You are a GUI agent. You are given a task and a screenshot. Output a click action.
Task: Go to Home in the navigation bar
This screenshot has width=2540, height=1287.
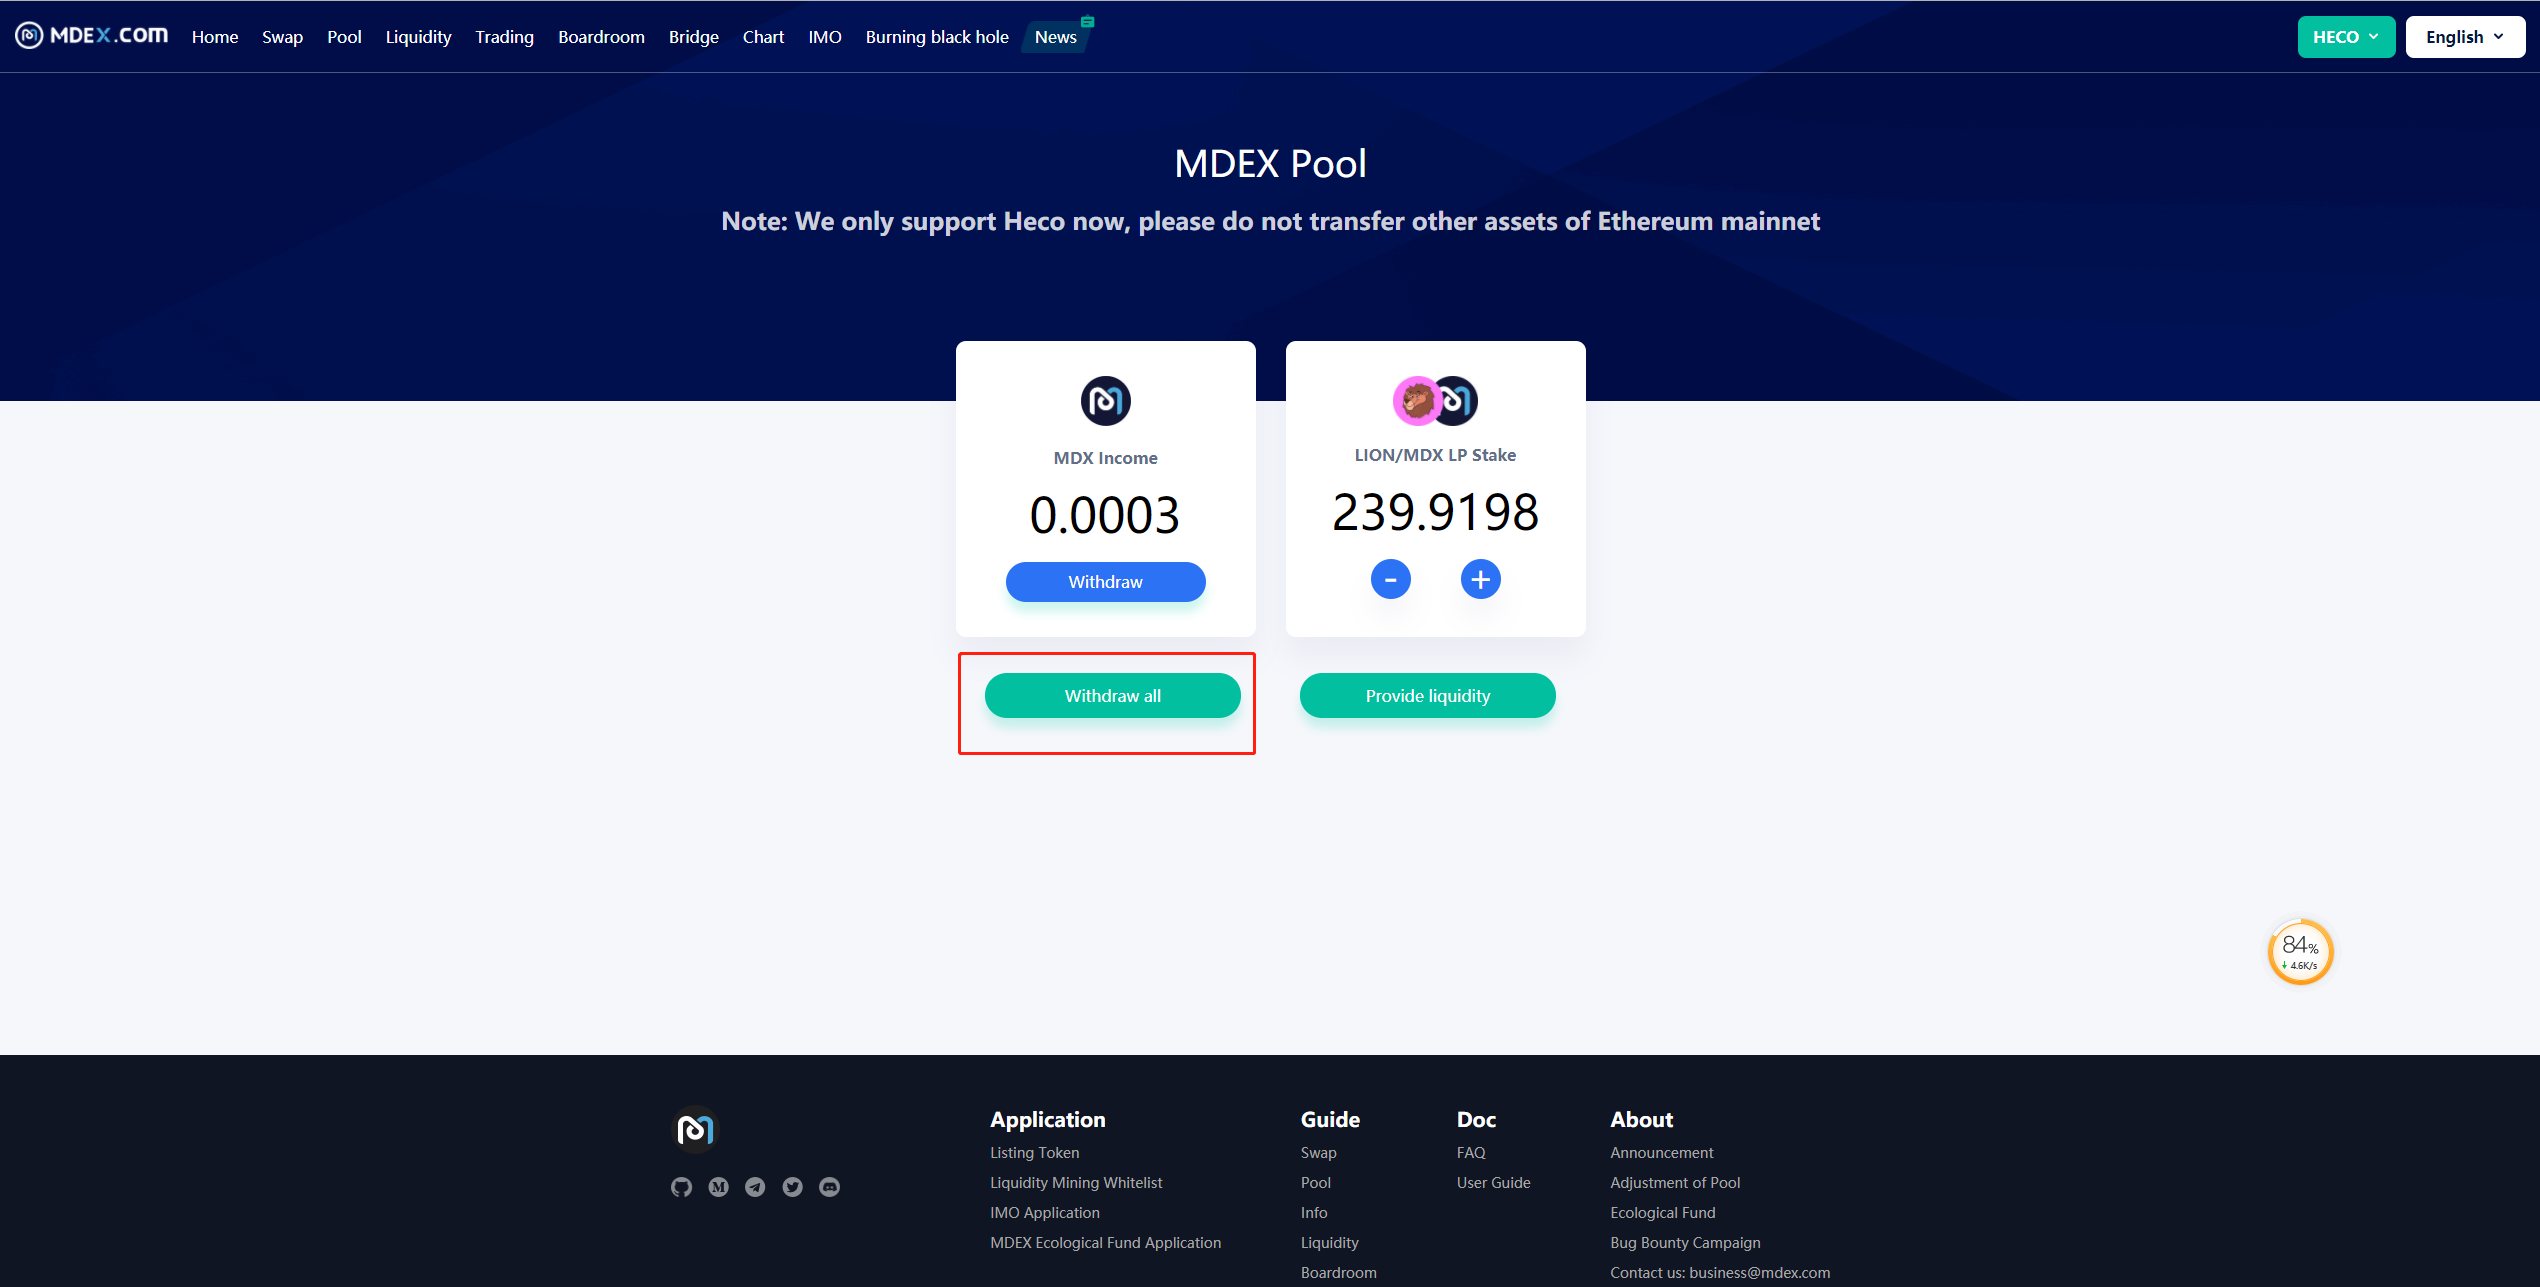(215, 37)
